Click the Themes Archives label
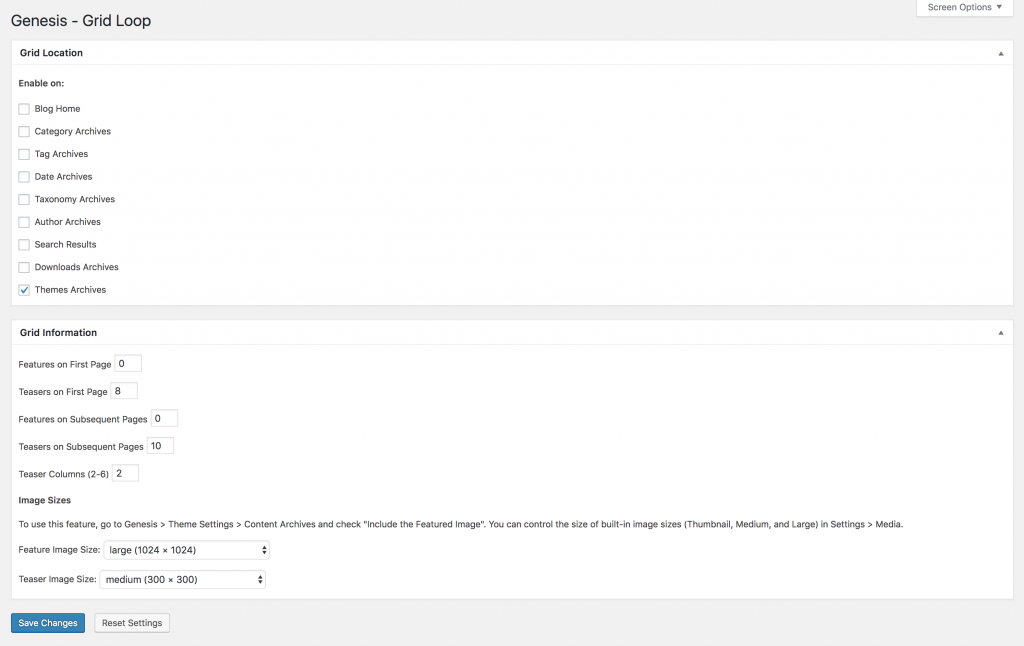1024x646 pixels. (70, 290)
